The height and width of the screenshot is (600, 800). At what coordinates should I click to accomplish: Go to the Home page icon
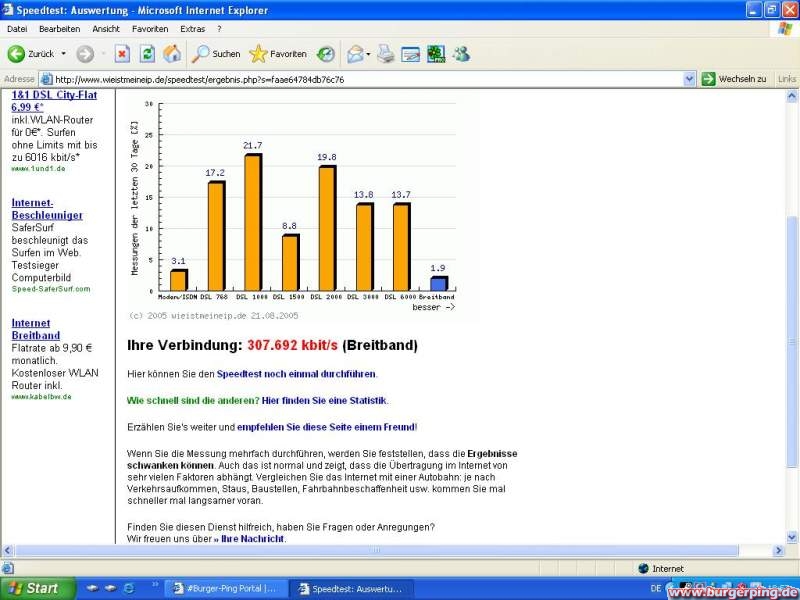172,54
